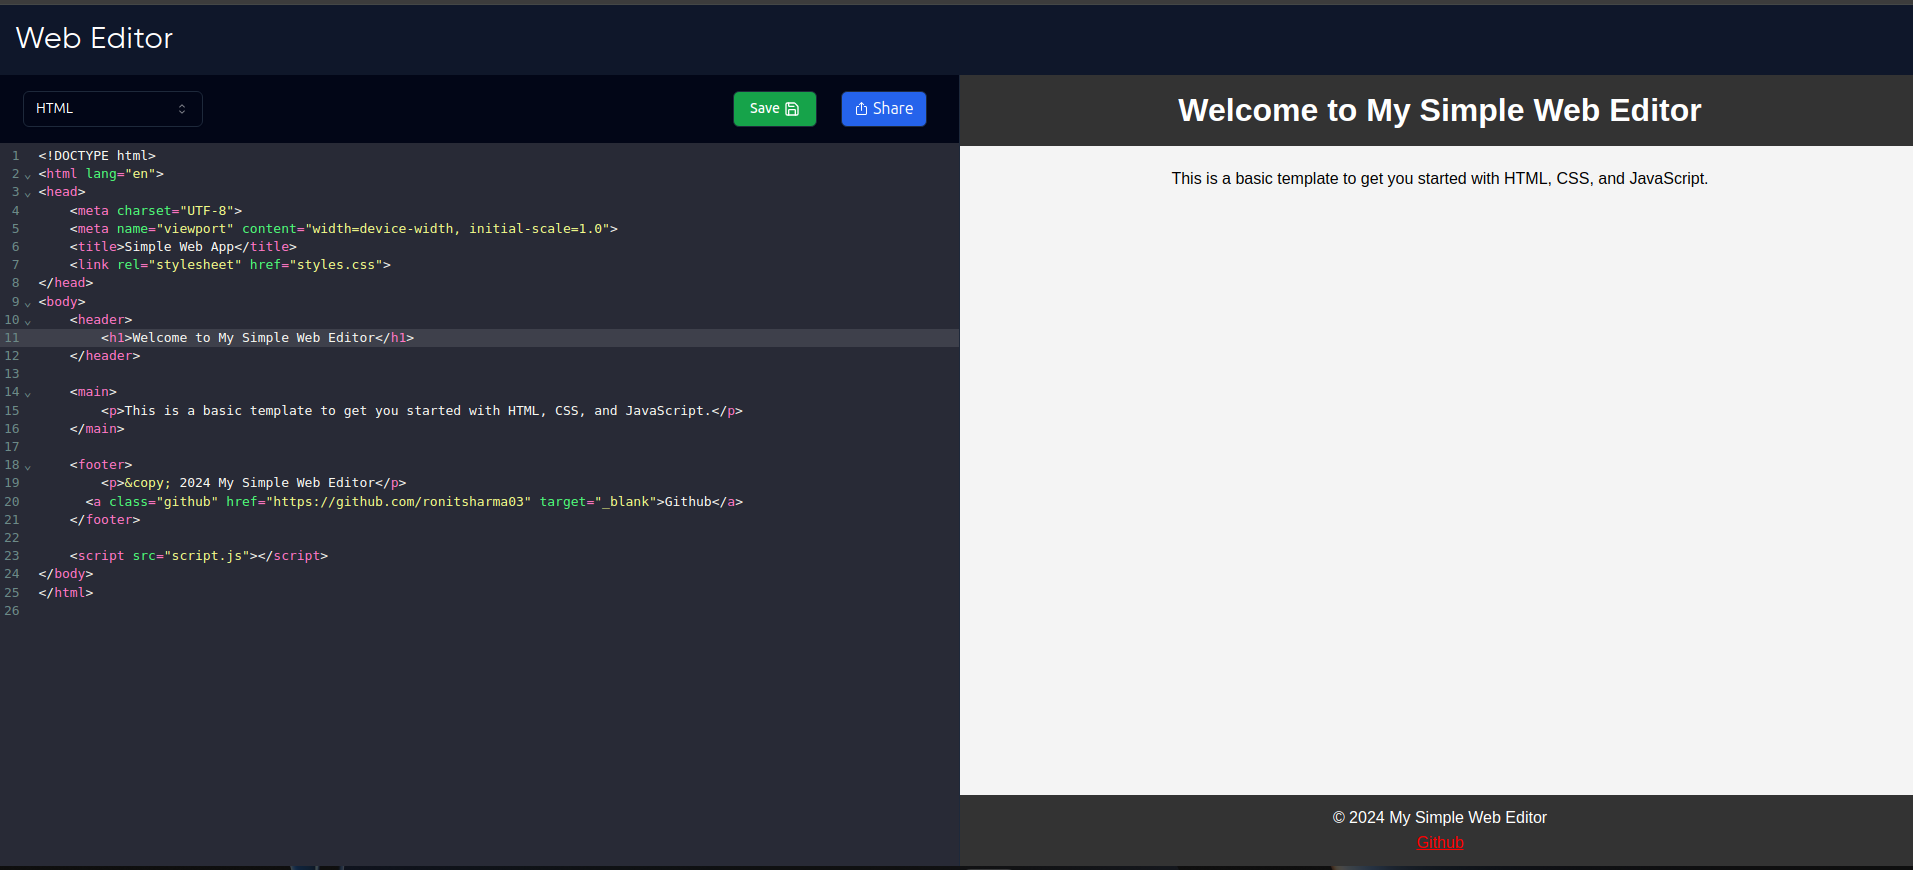Click the © 2024 My Simple Web Editor footer text
The image size is (1913, 870).
(x=1440, y=817)
